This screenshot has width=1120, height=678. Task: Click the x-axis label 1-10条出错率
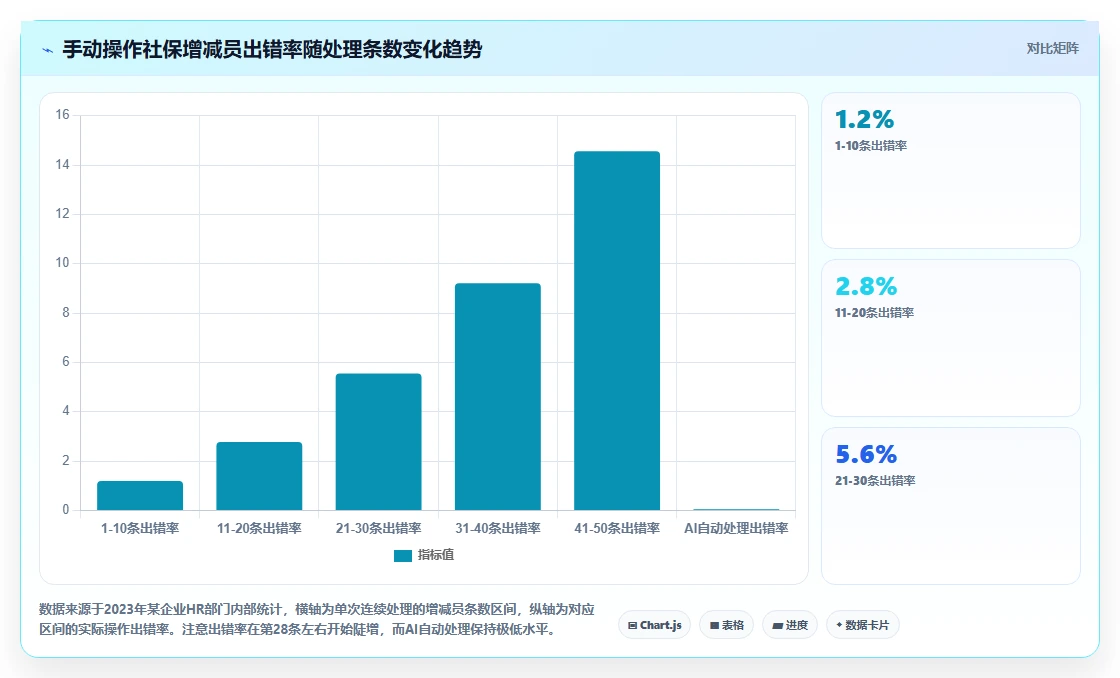(140, 528)
